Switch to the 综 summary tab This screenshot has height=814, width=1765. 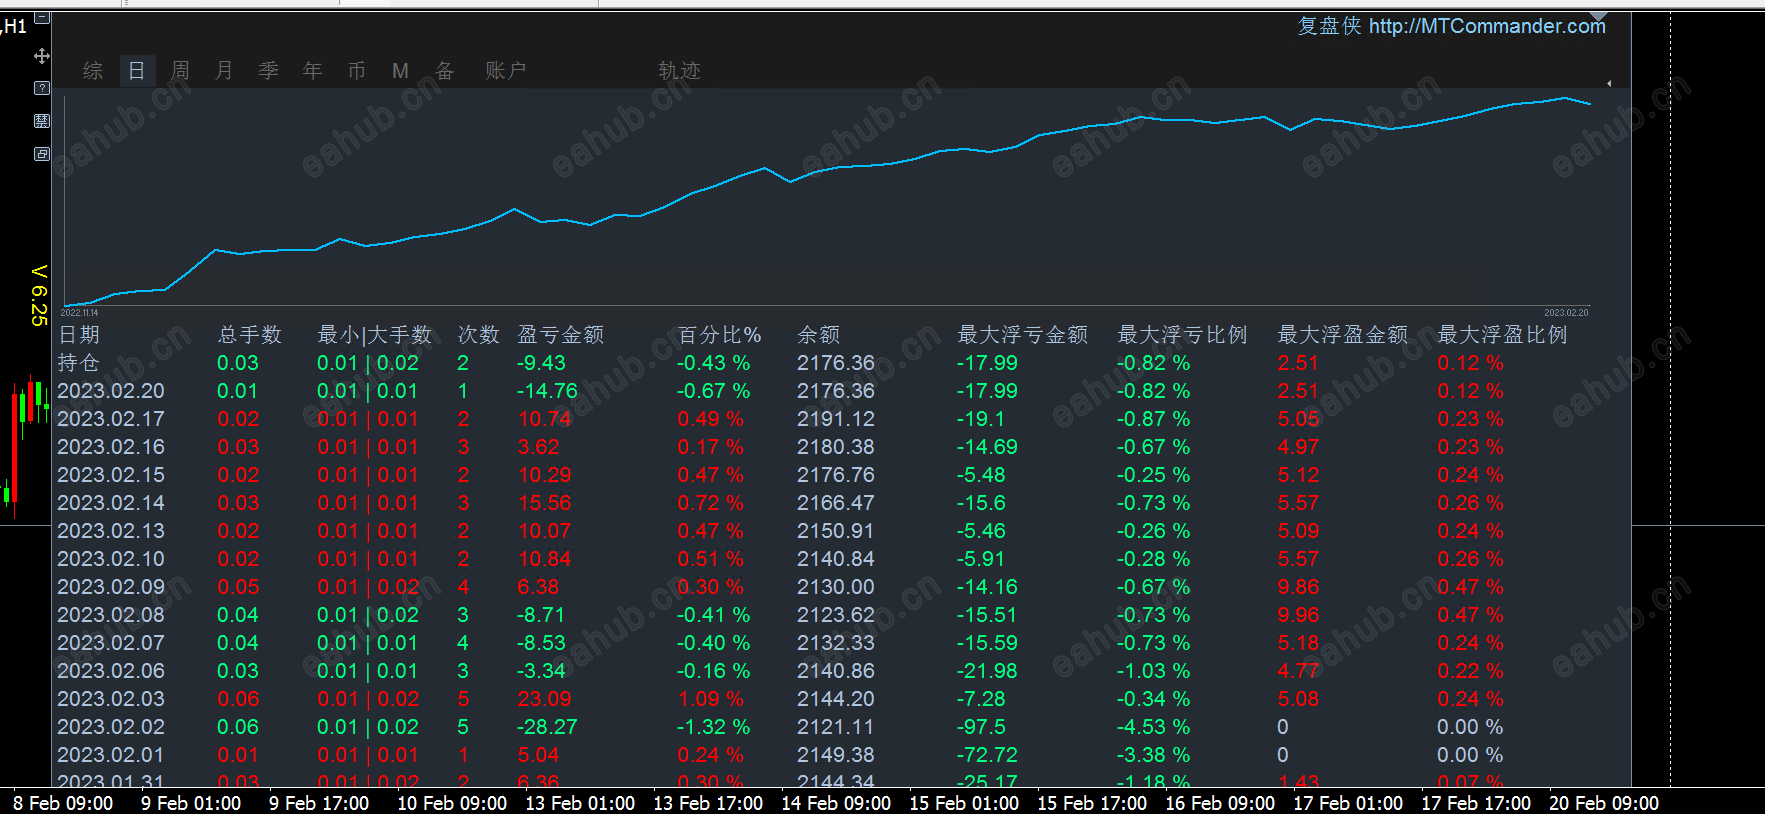tap(93, 70)
